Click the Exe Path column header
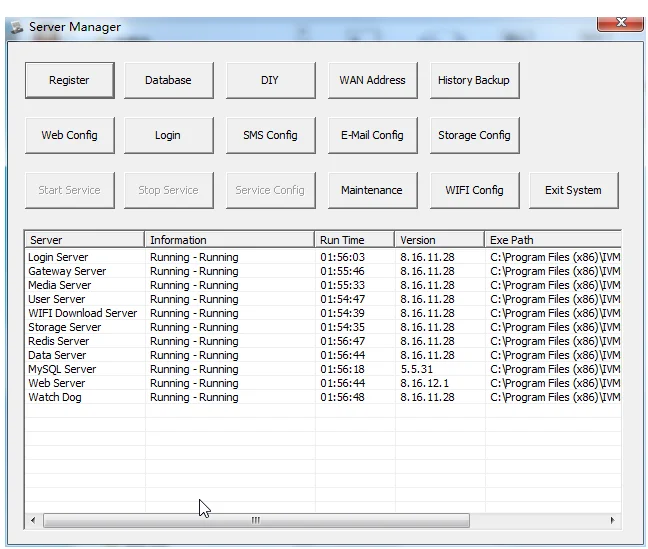 click(x=553, y=240)
